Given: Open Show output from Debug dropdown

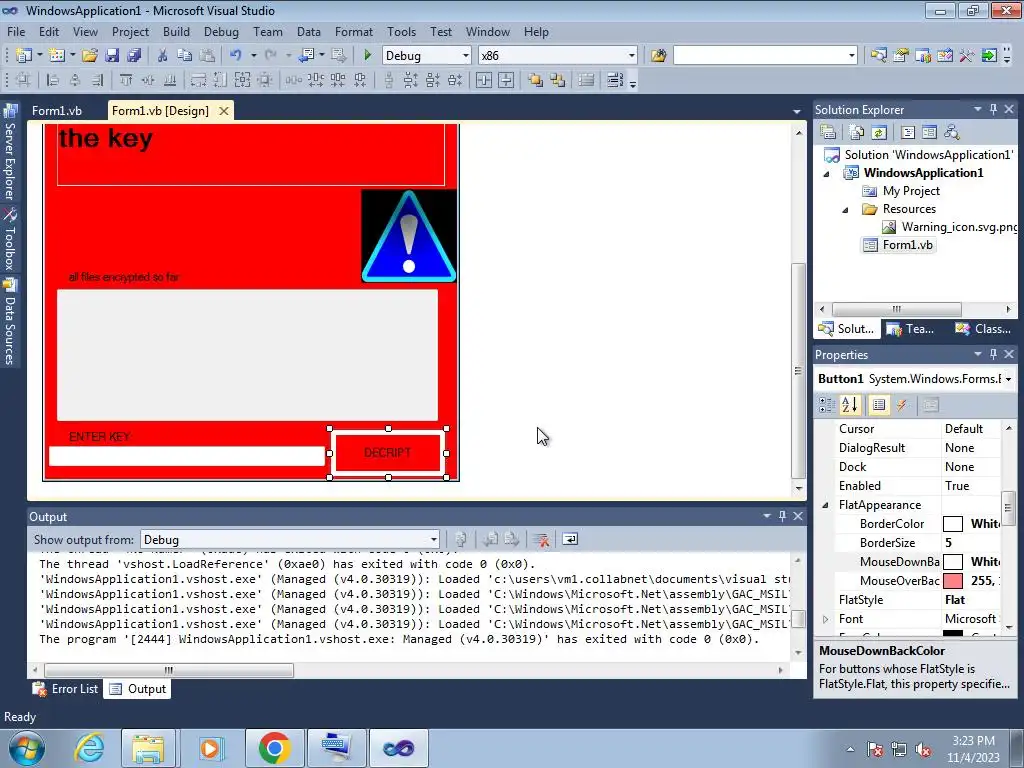Looking at the screenshot, I should click(x=433, y=539).
